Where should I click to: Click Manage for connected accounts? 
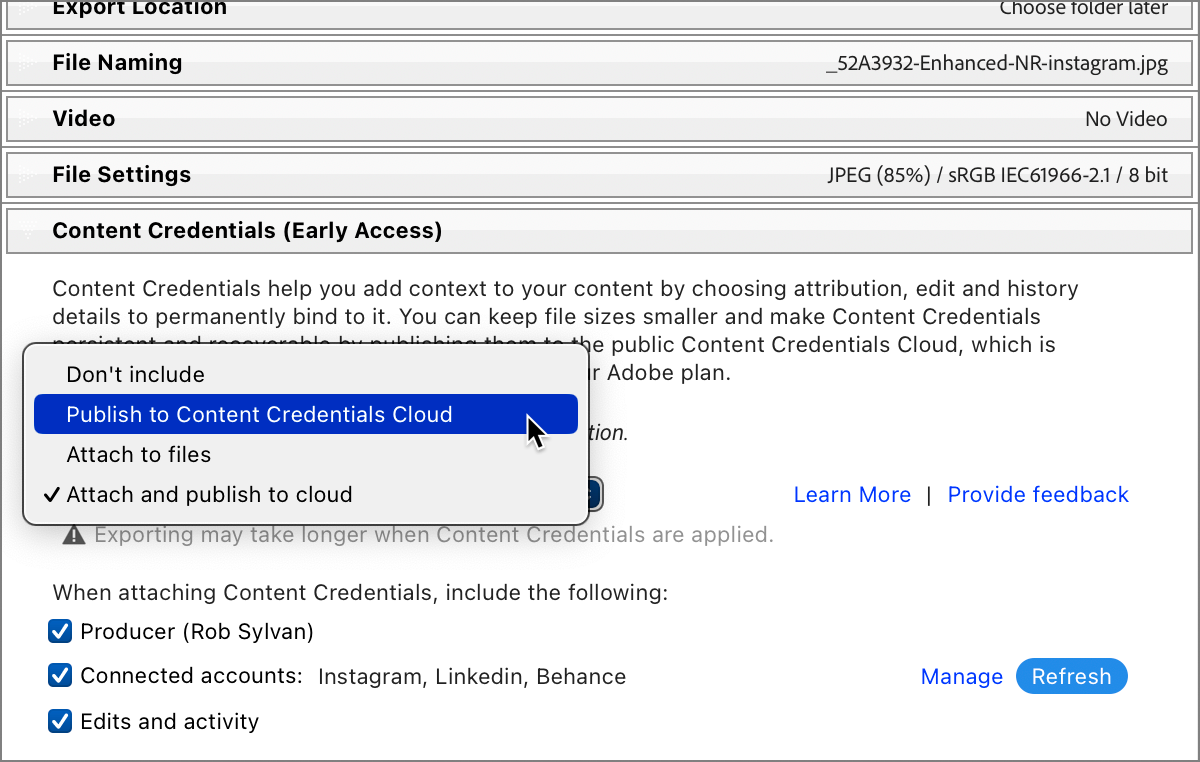[961, 677]
